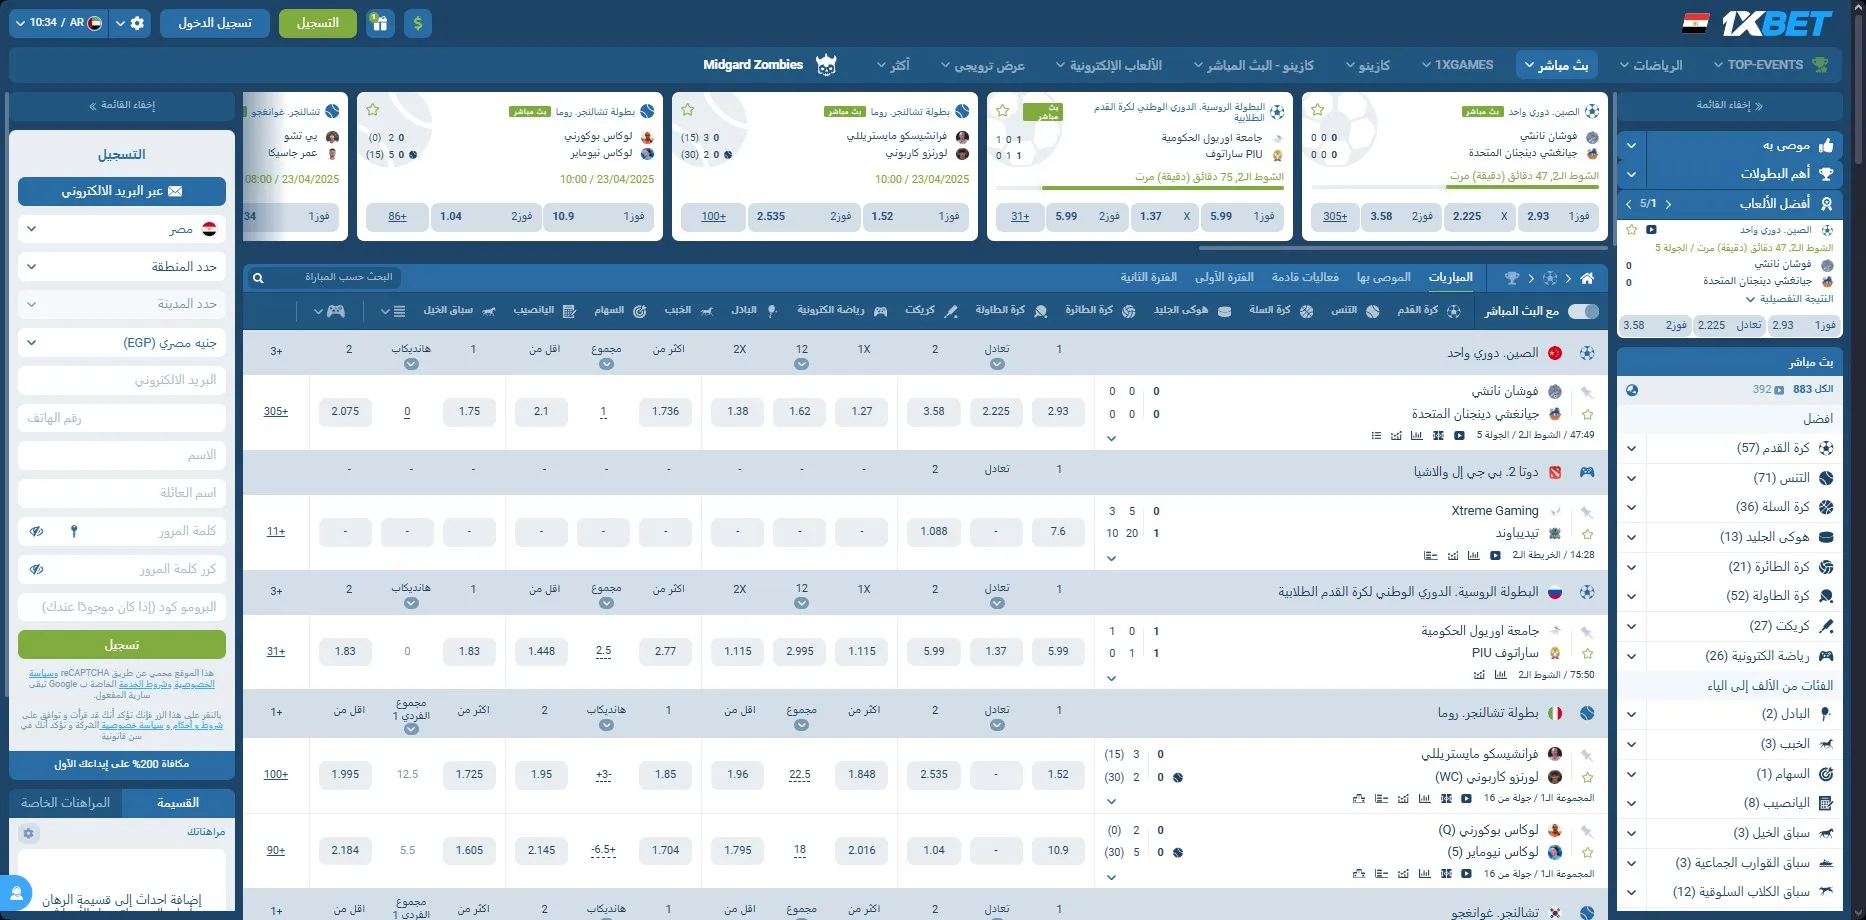Click the رقم الهاتف input field
The image size is (1866, 920).
point(122,418)
